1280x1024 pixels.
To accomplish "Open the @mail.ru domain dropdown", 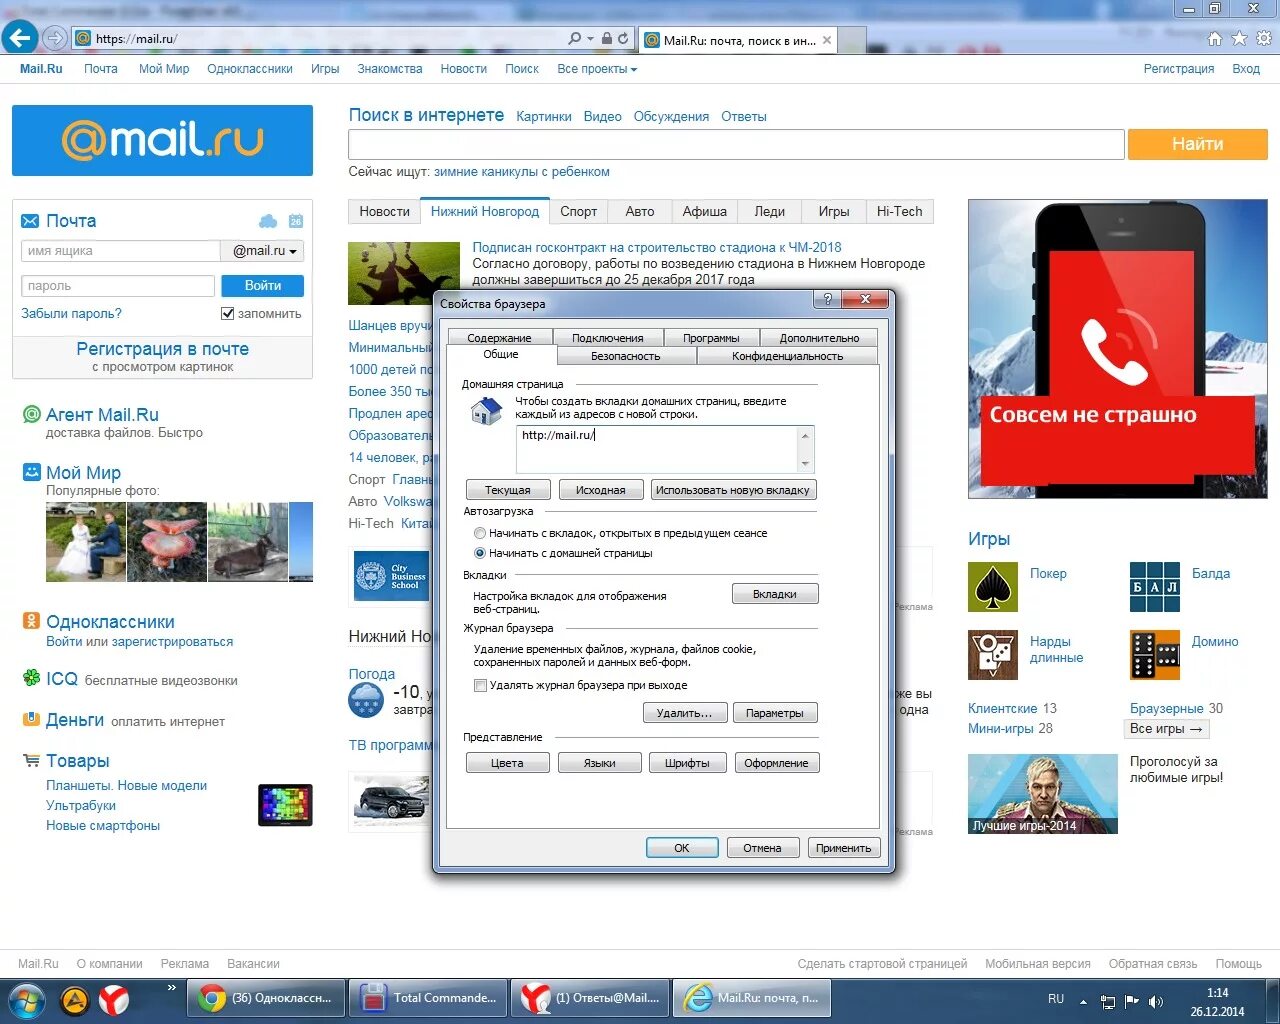I will [263, 251].
